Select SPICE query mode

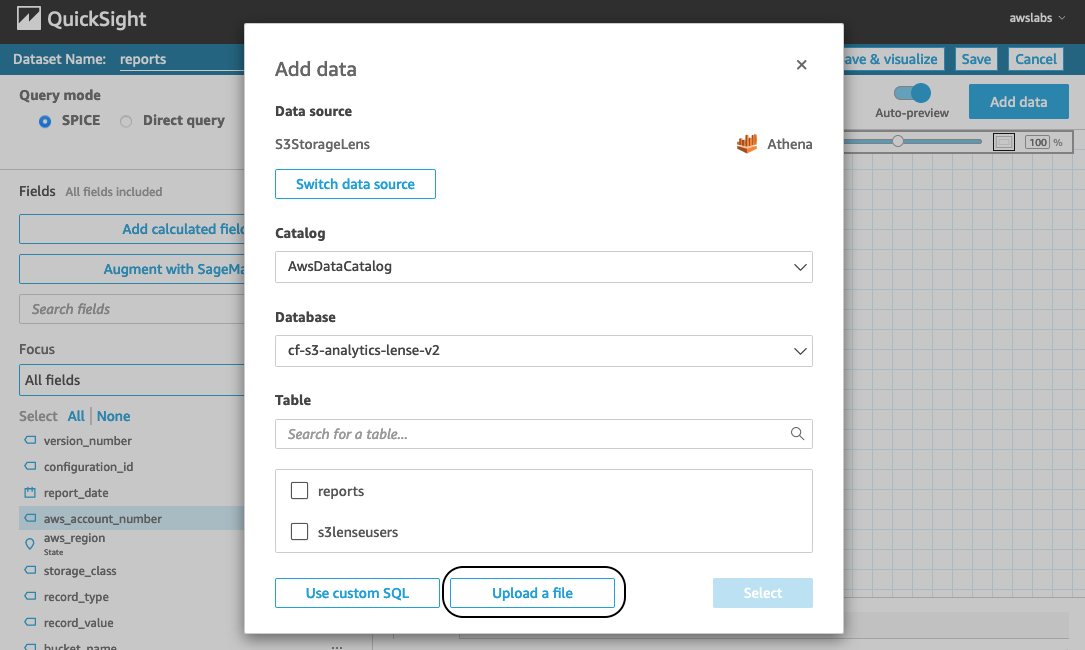45,121
